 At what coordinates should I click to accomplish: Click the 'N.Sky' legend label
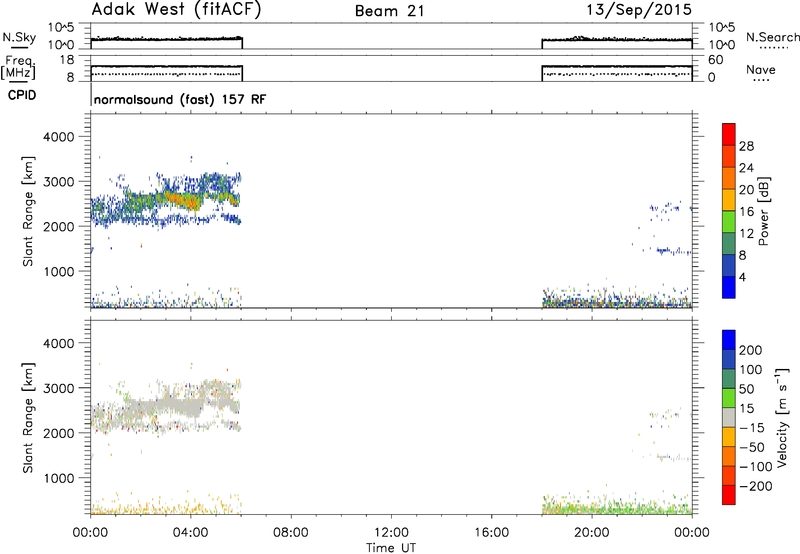pos(19,37)
